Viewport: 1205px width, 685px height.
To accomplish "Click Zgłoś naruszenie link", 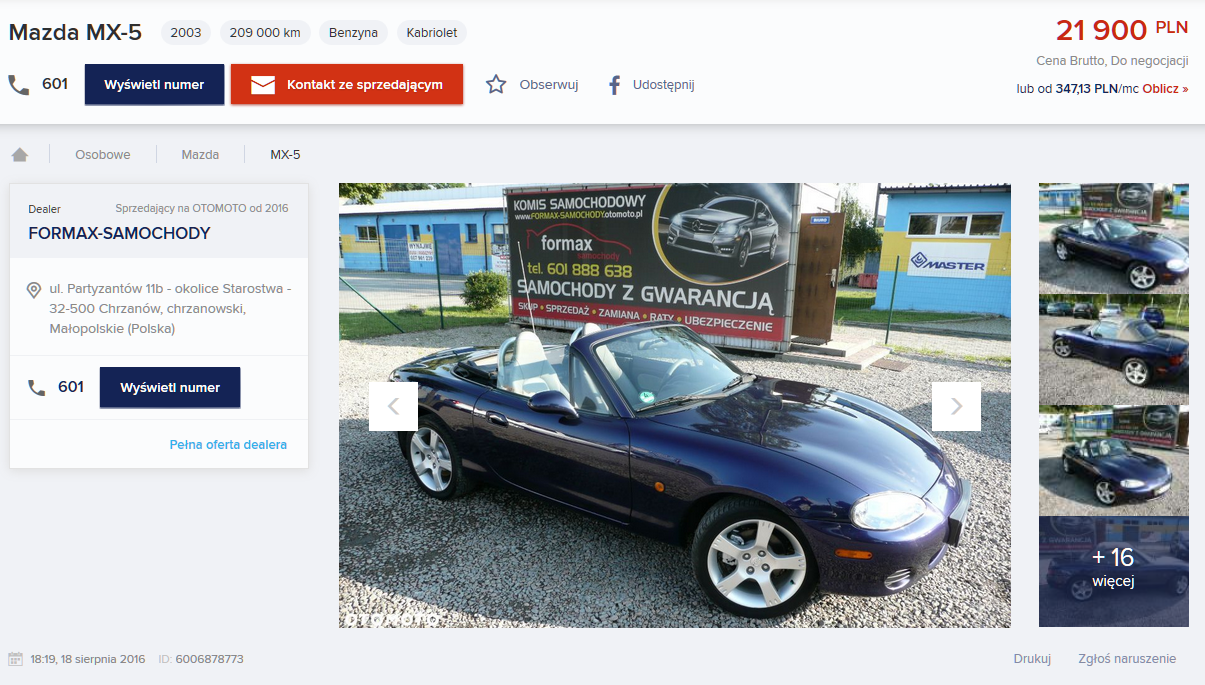I will tap(1127, 659).
